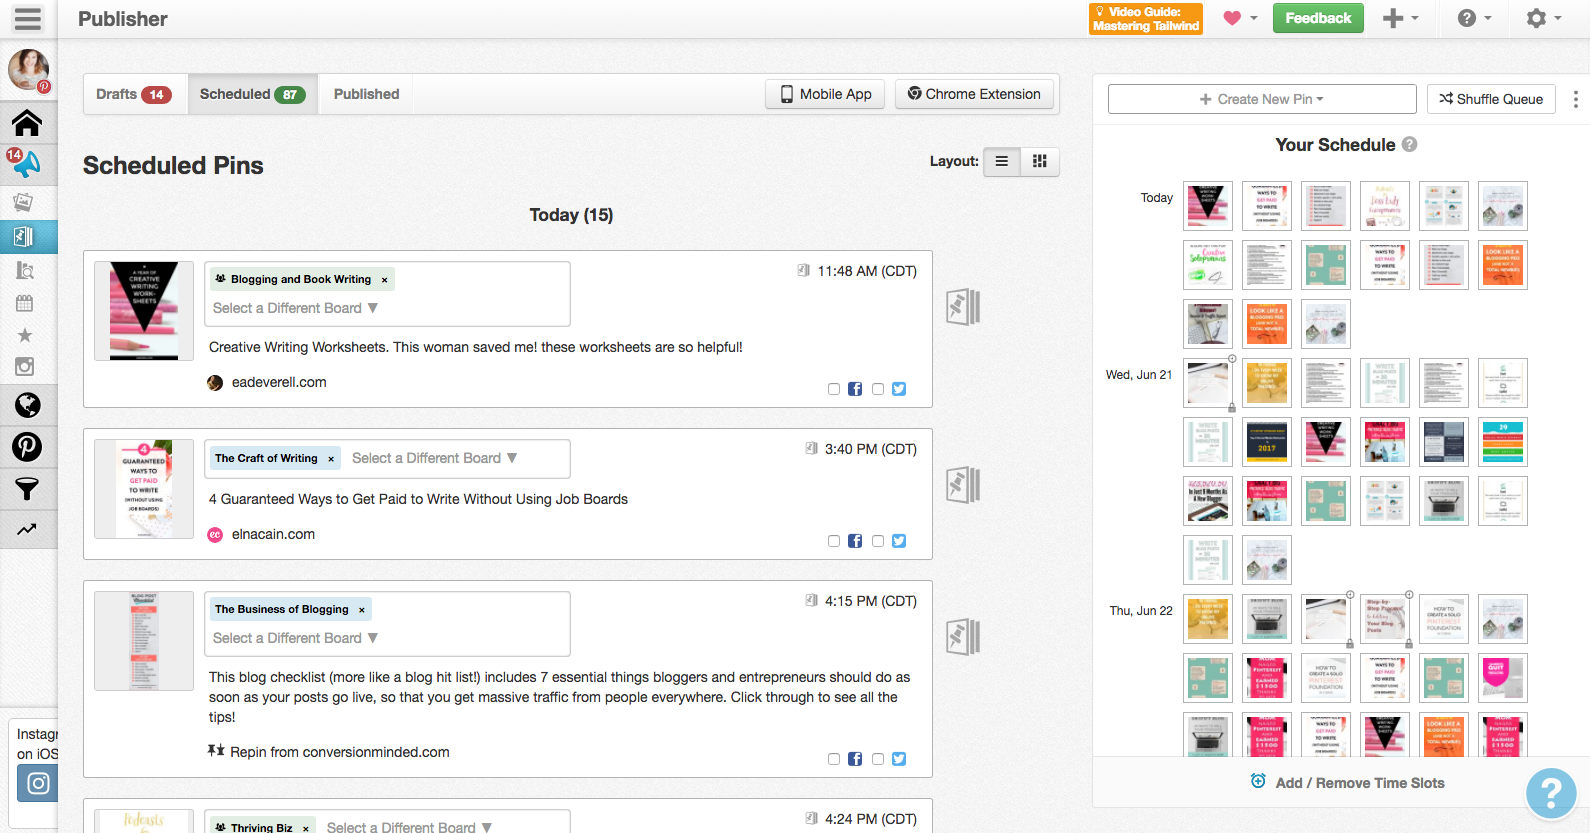Open eadeverell.com source link
The width and height of the screenshot is (1590, 833).
[x=279, y=382]
